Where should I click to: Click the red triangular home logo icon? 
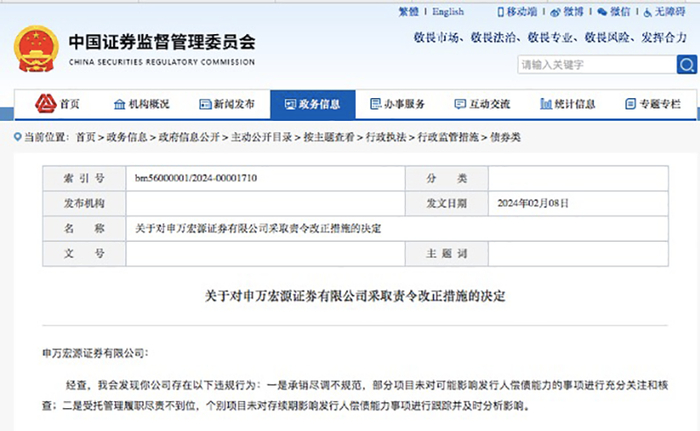(46, 104)
